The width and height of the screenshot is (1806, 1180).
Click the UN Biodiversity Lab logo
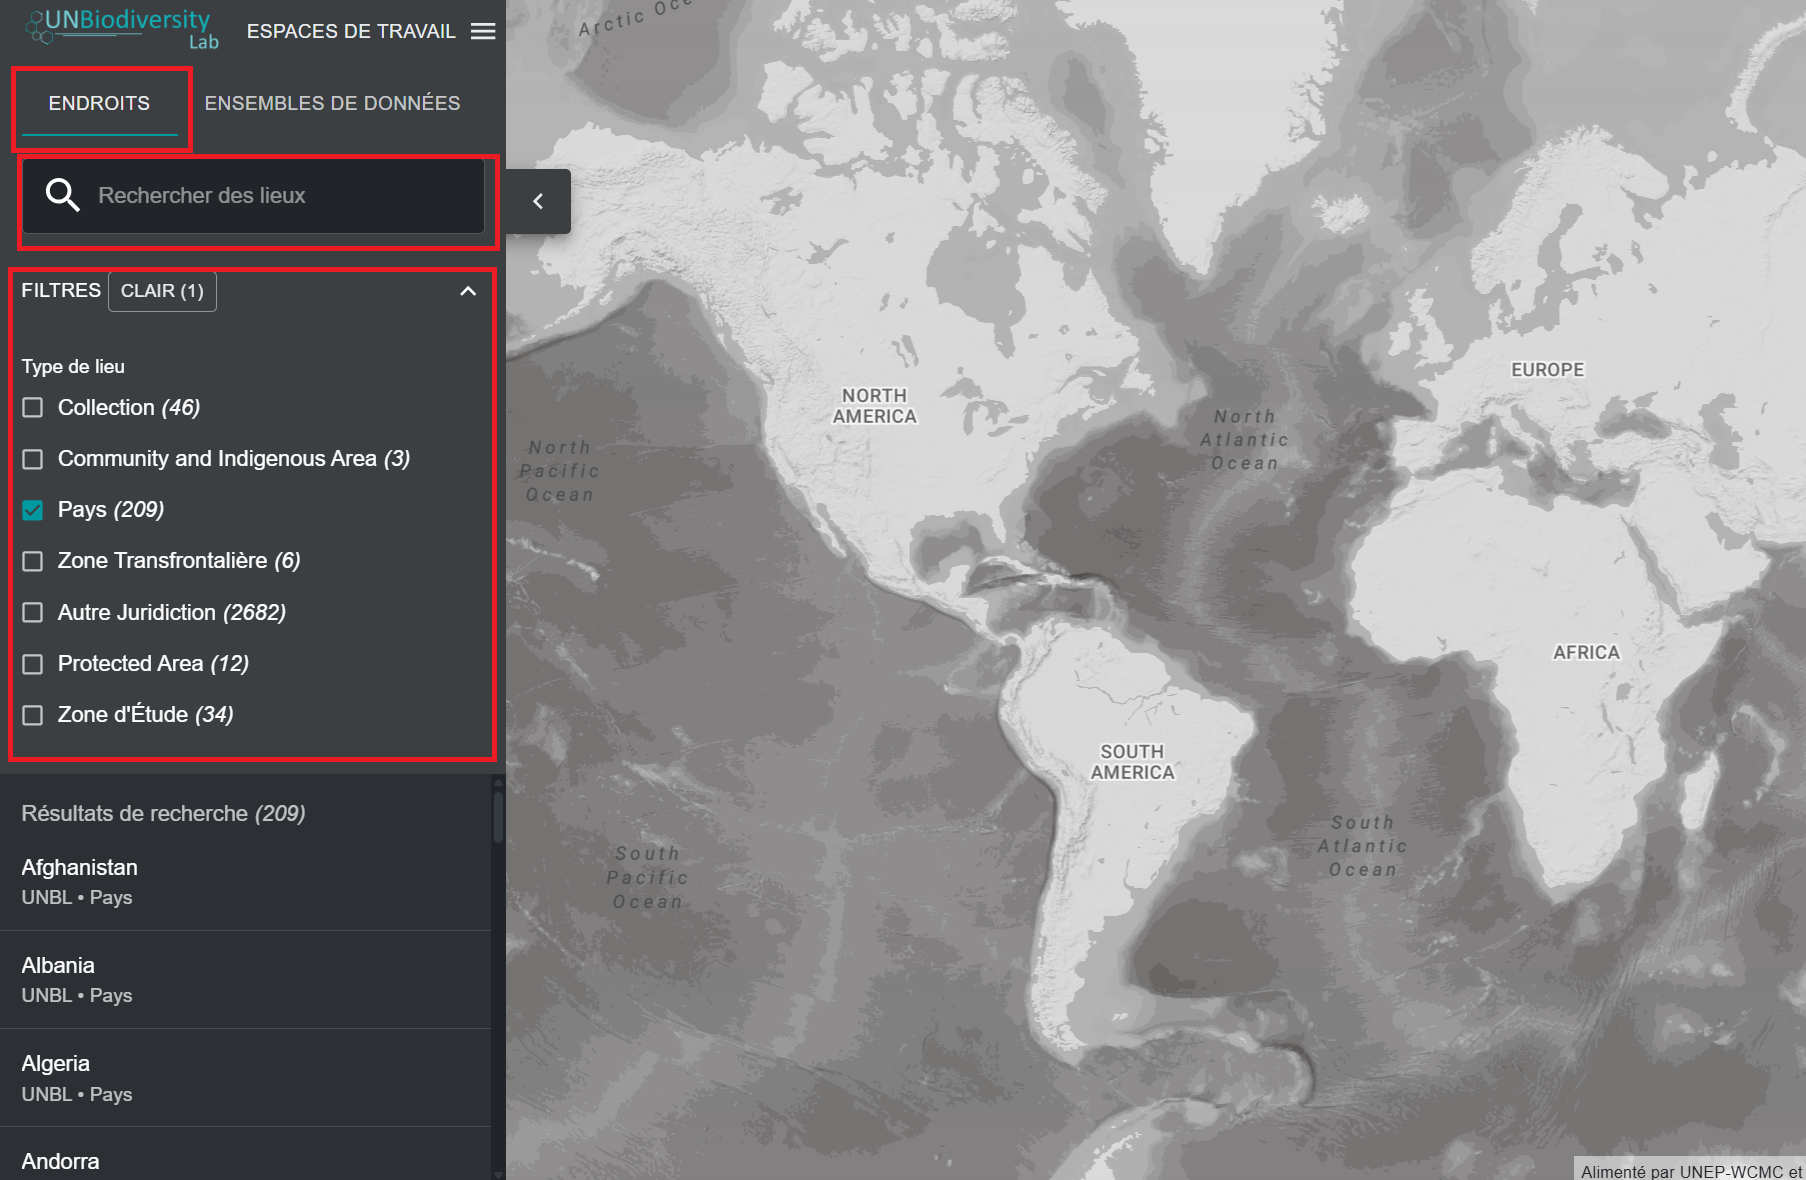pyautogui.click(x=122, y=28)
